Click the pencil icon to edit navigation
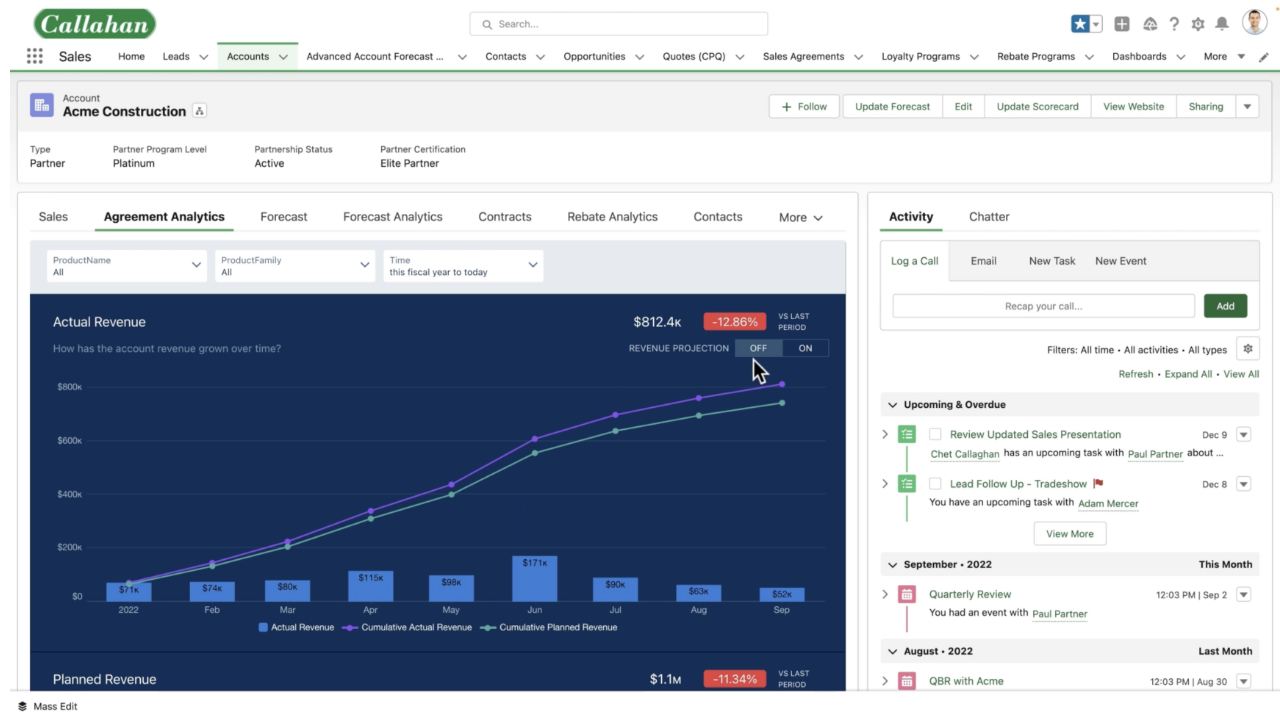 pyautogui.click(x=1264, y=57)
